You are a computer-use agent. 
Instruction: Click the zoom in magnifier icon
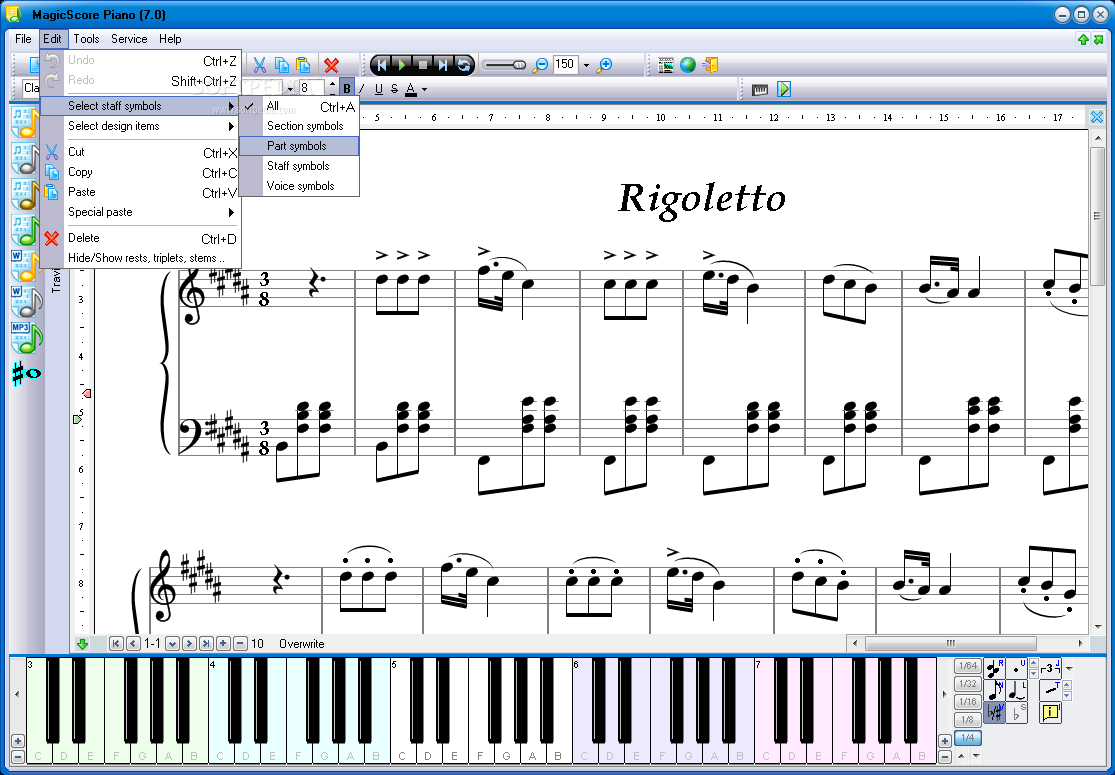tap(604, 65)
